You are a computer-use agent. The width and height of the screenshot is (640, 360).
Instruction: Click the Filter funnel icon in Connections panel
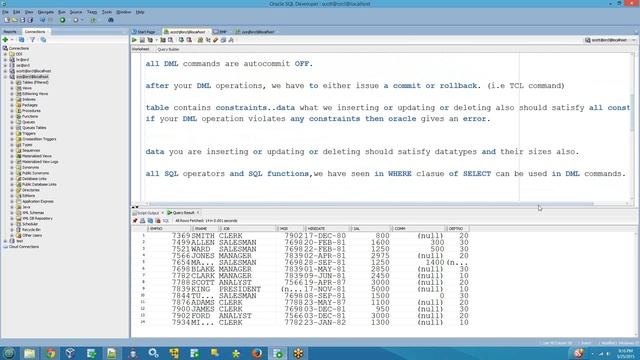(32, 40)
